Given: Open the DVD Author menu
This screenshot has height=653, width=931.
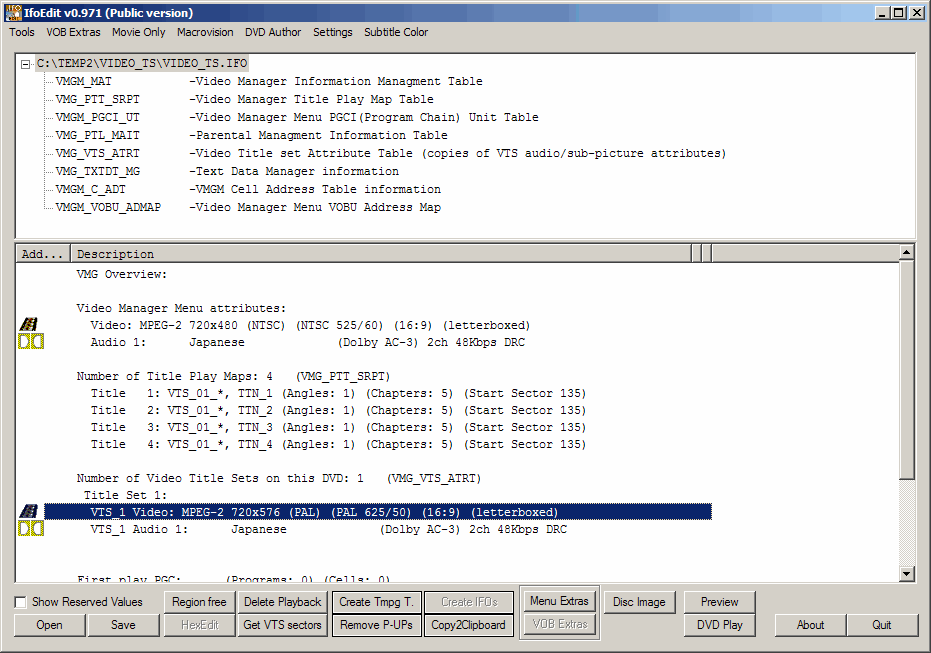Looking at the screenshot, I should 273,32.
